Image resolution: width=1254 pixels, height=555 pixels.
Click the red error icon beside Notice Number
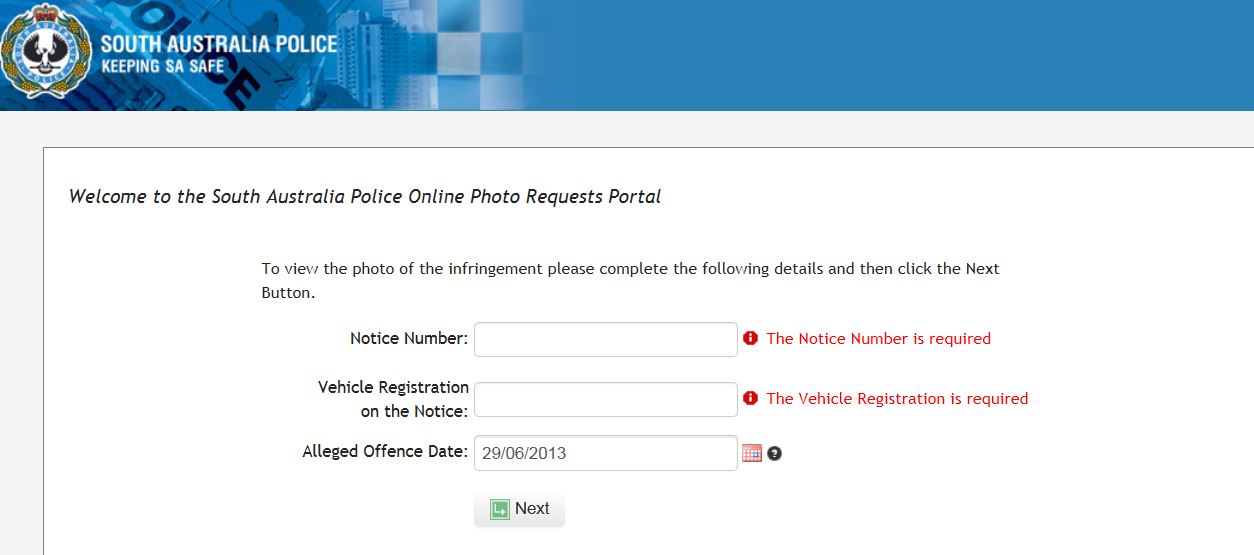point(751,339)
